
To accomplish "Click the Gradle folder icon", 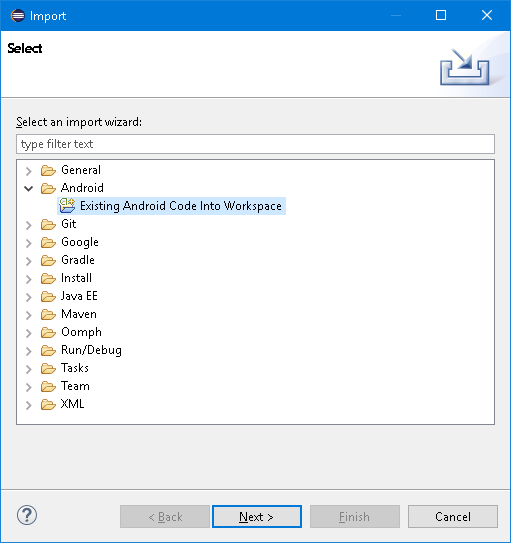I will pyautogui.click(x=48, y=260).
